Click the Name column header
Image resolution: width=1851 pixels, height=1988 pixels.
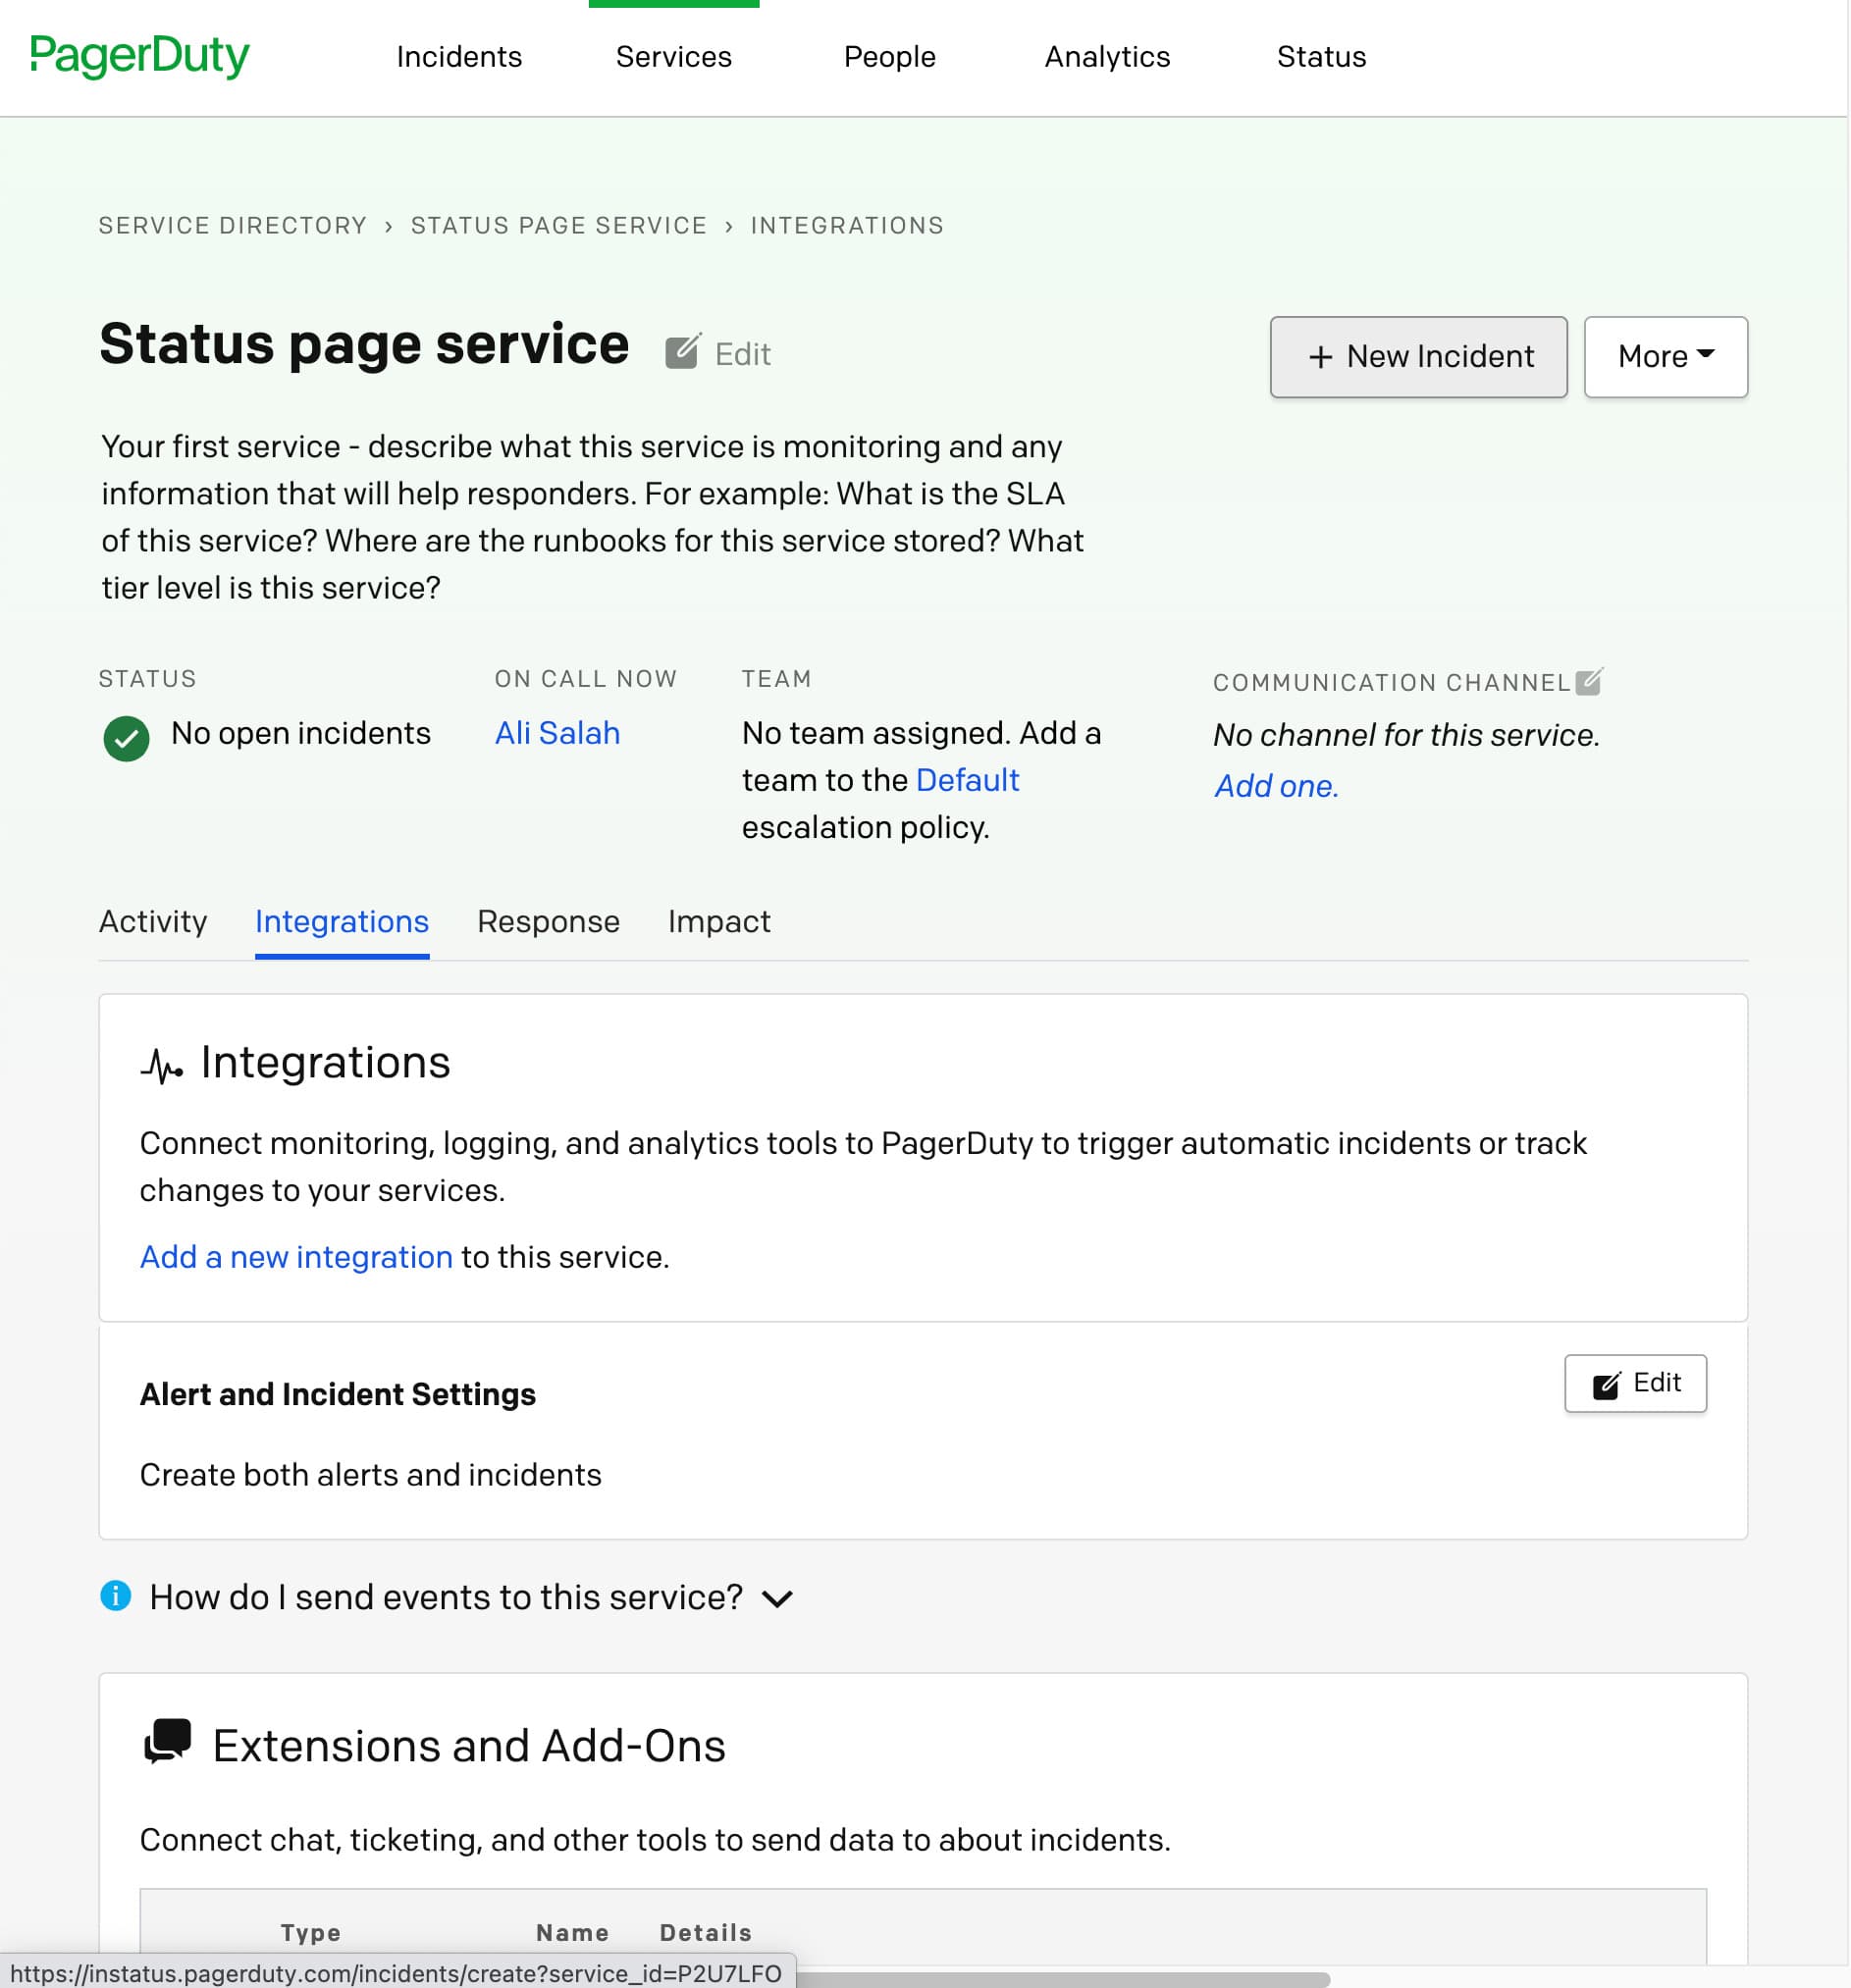tap(572, 1932)
